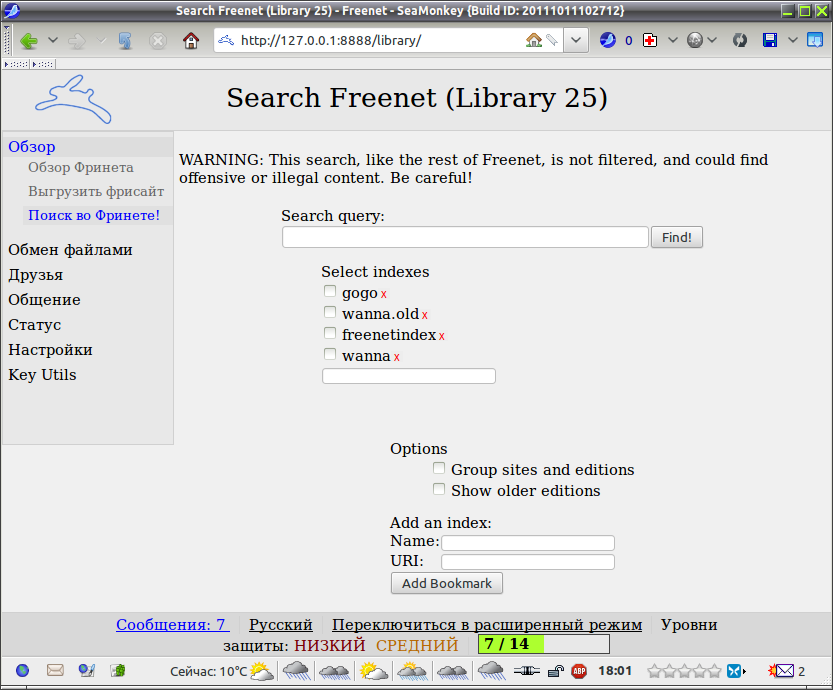Open the Статус menu
This screenshot has height=690, width=833.
click(x=35, y=325)
